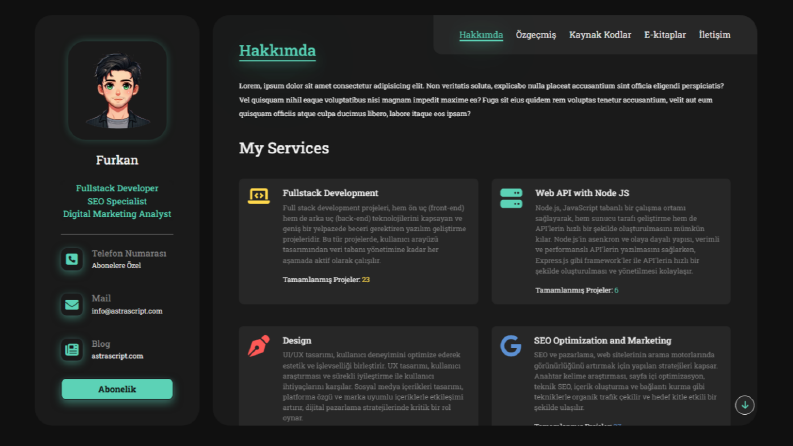
Task: Click the Fullstack Developer role text
Action: pyautogui.click(x=117, y=188)
